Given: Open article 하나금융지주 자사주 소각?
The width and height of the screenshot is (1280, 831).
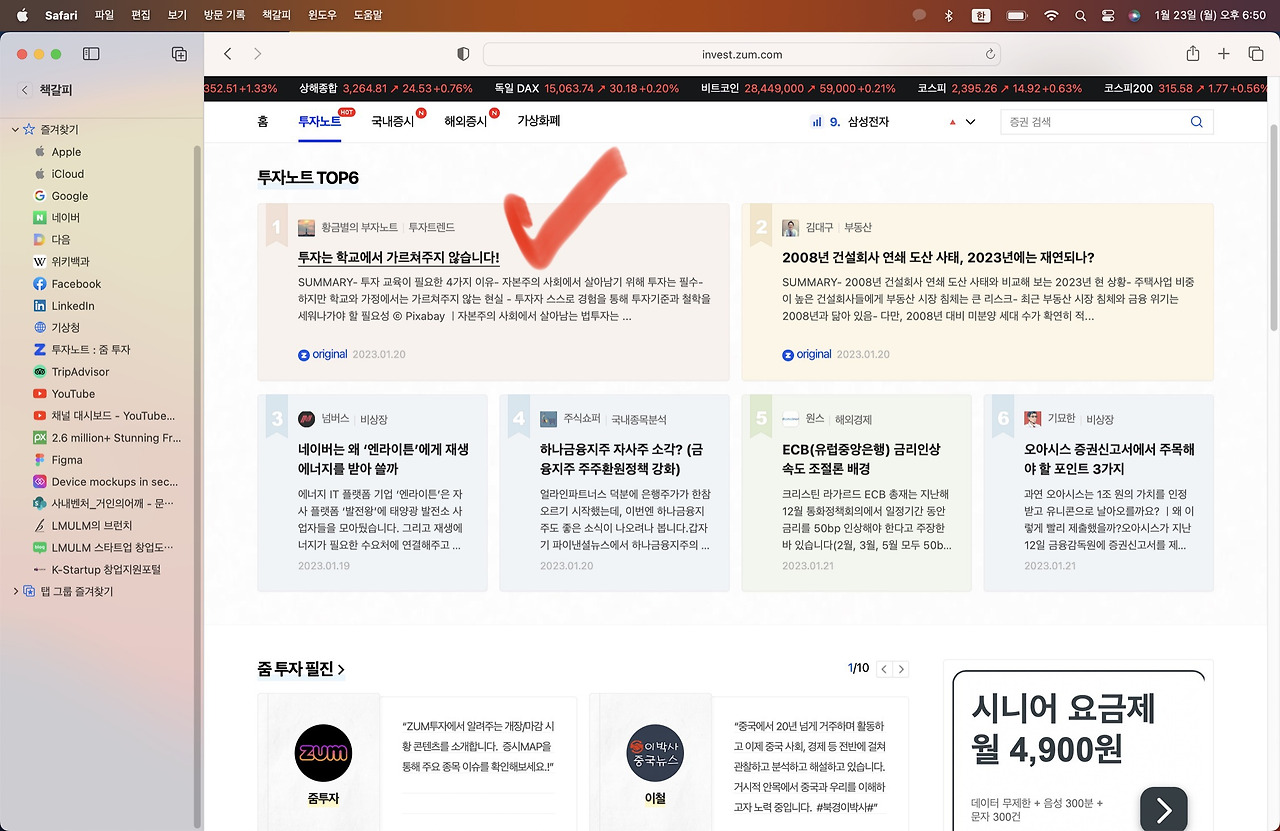Looking at the screenshot, I should 621,459.
